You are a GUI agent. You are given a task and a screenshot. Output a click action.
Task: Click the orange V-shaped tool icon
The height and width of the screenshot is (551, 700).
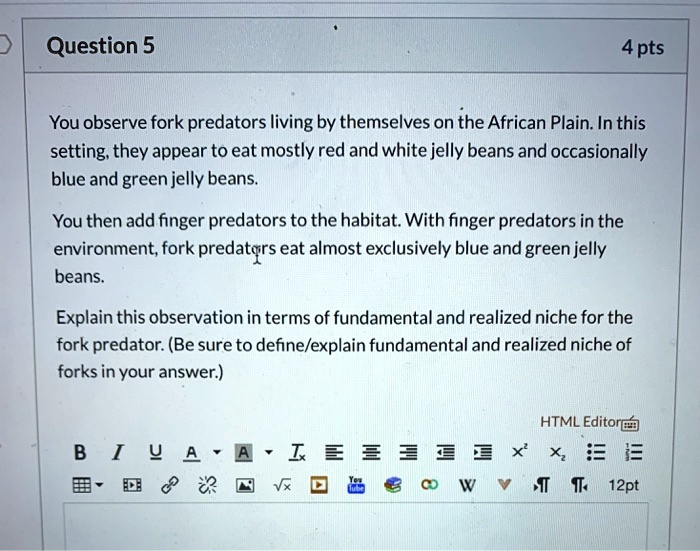tap(504, 484)
